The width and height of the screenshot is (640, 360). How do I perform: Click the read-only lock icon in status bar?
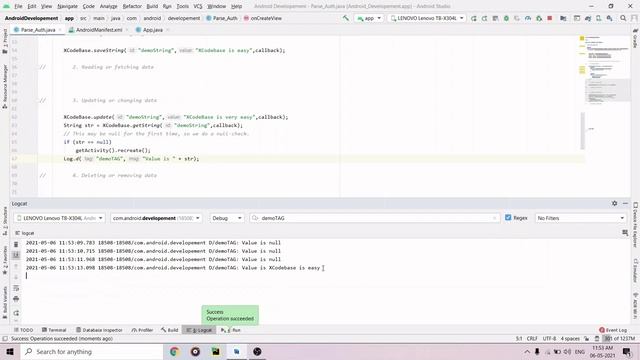click(x=587, y=339)
